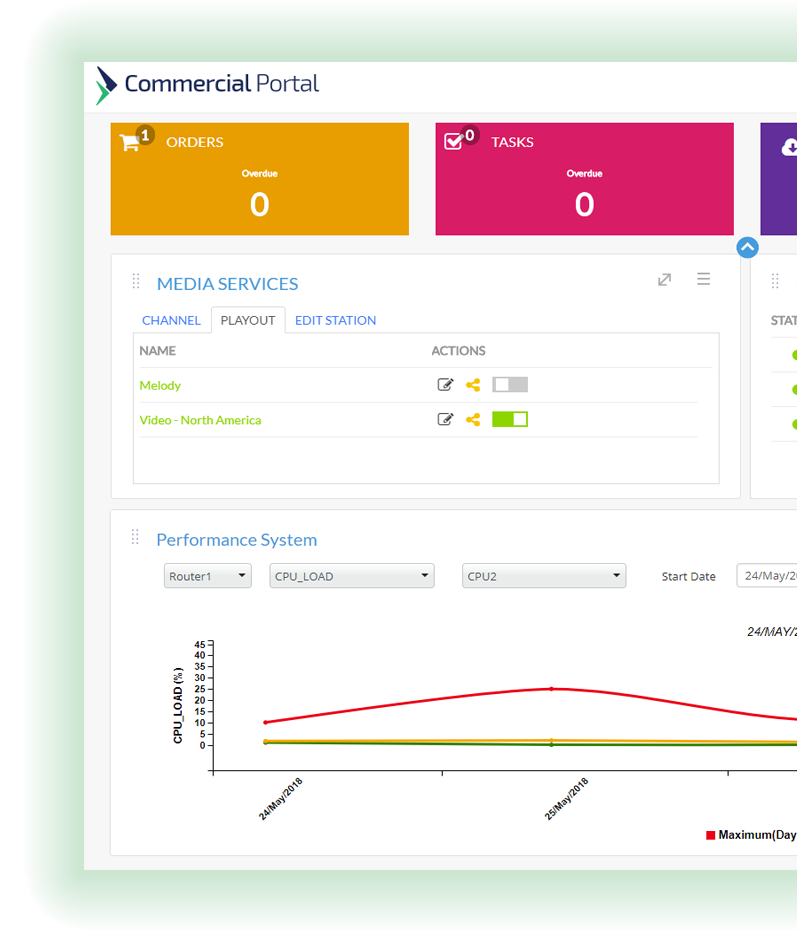Open the Video - North America link
Viewport: 797px width, 931px height.
(x=200, y=420)
